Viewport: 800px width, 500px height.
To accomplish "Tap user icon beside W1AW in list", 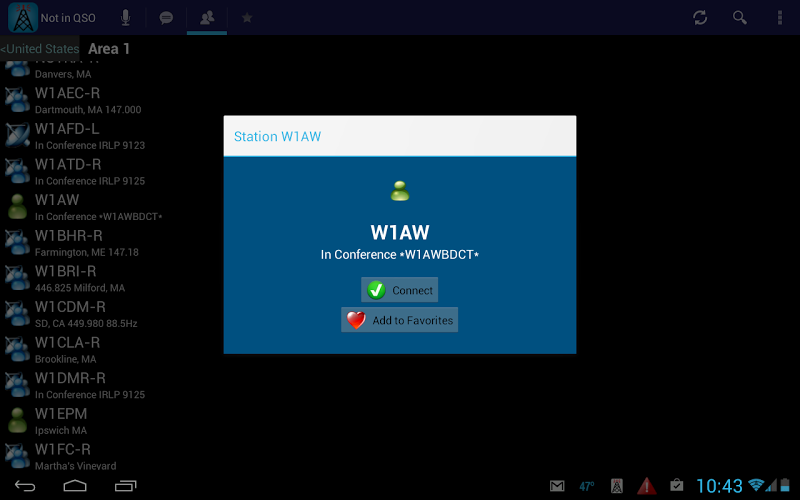I will click(17, 207).
